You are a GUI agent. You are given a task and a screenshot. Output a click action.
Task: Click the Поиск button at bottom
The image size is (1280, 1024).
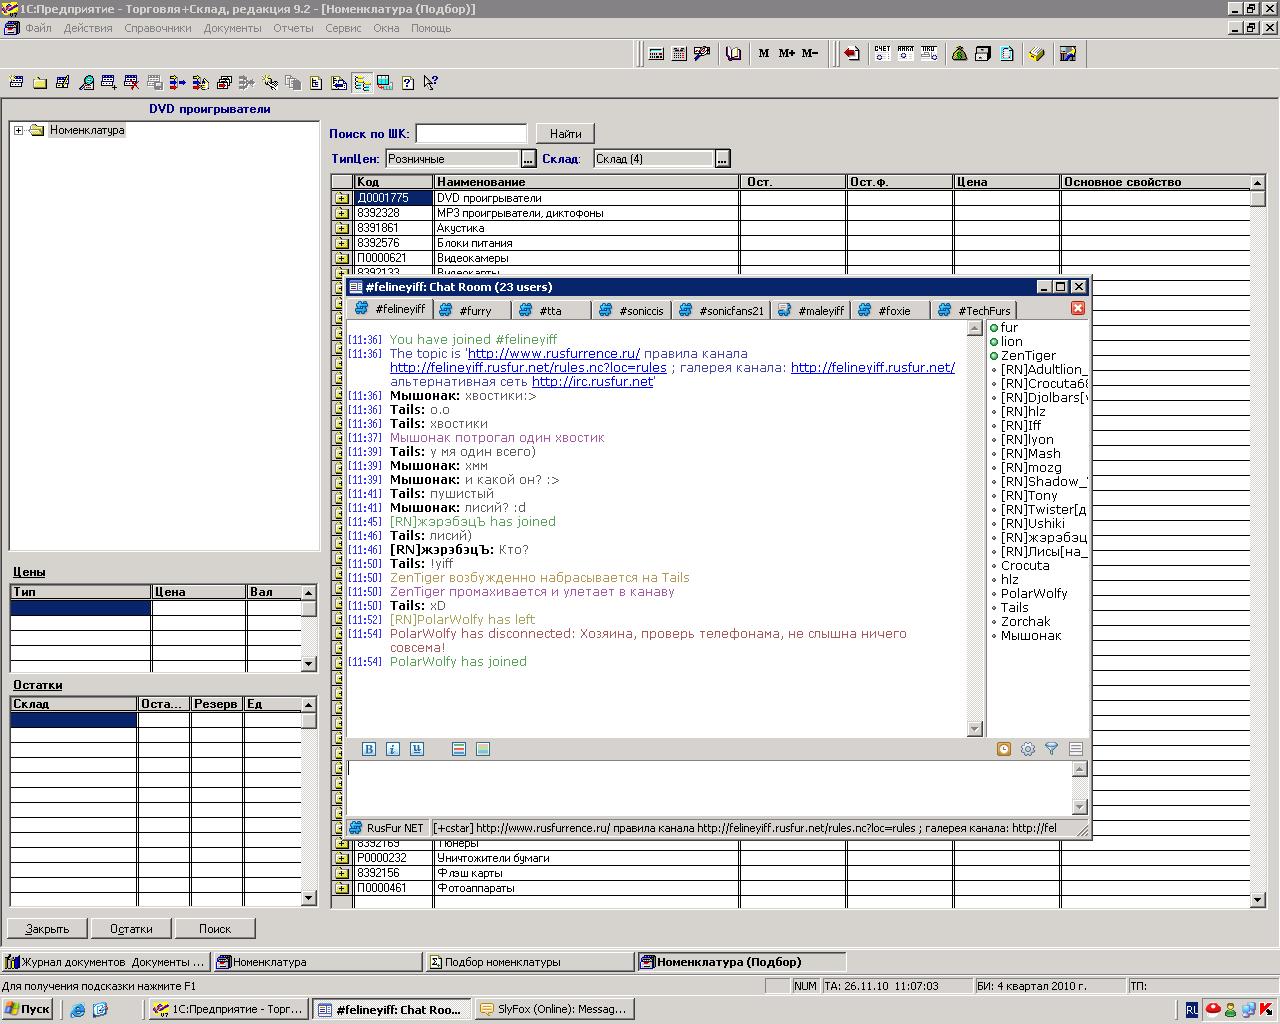(x=215, y=929)
